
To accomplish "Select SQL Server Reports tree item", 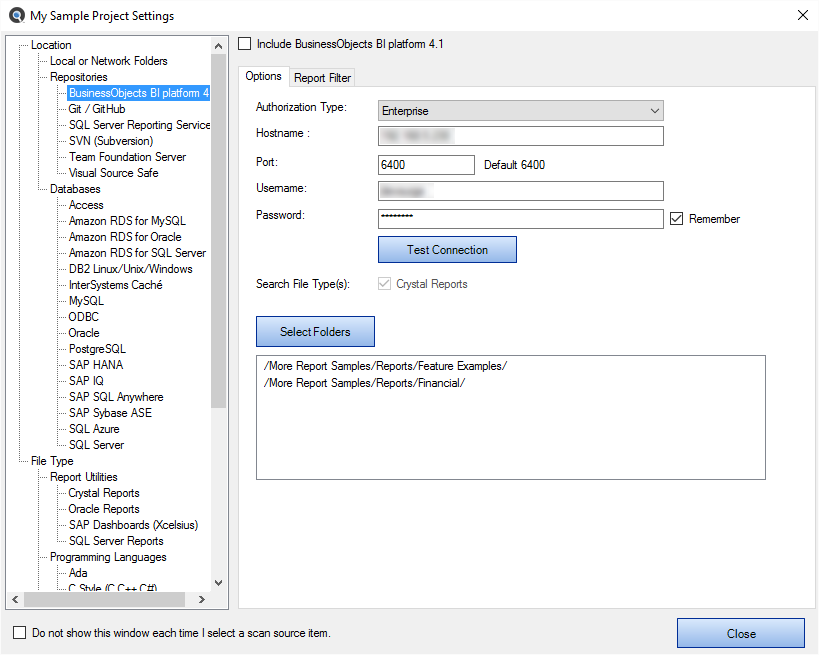I will point(116,541).
